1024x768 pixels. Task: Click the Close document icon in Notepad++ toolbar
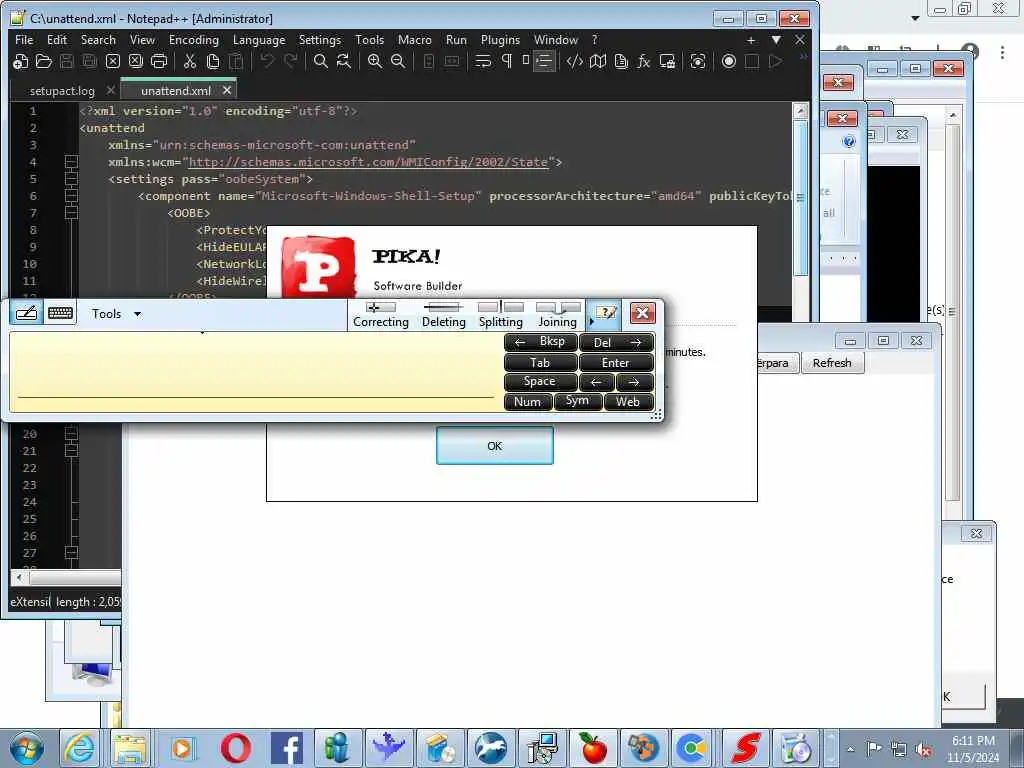pos(113,61)
